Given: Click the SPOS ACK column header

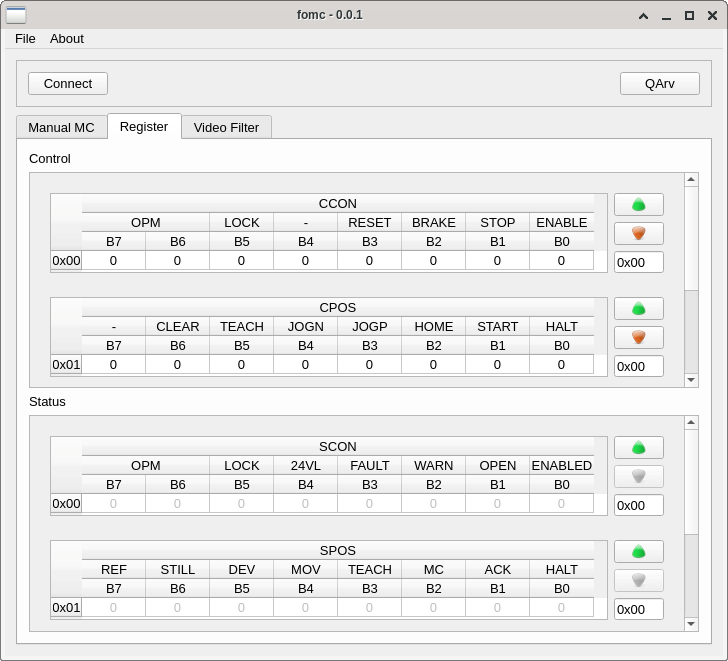Looking at the screenshot, I should click(497, 569).
